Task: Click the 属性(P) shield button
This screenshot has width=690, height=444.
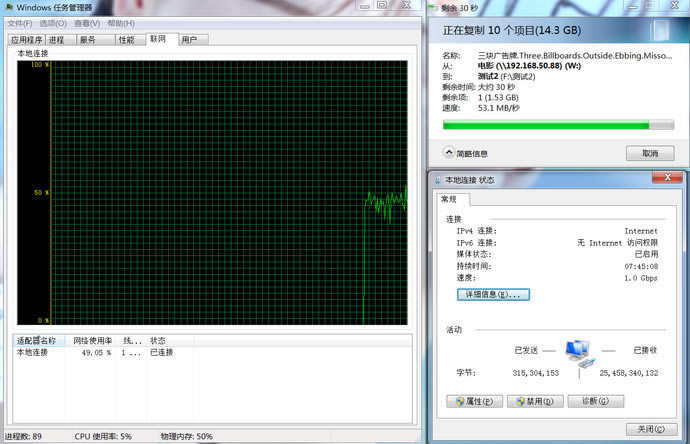Action: (474, 401)
